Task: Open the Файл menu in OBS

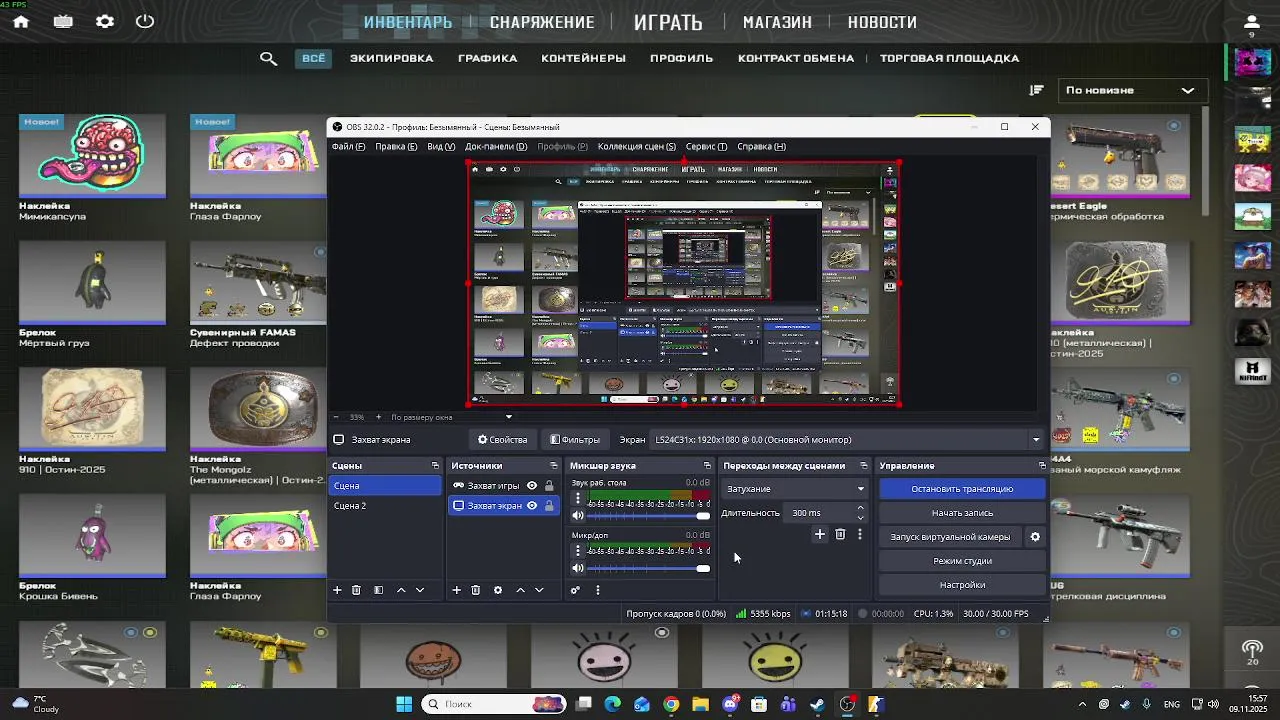Action: [x=349, y=147]
